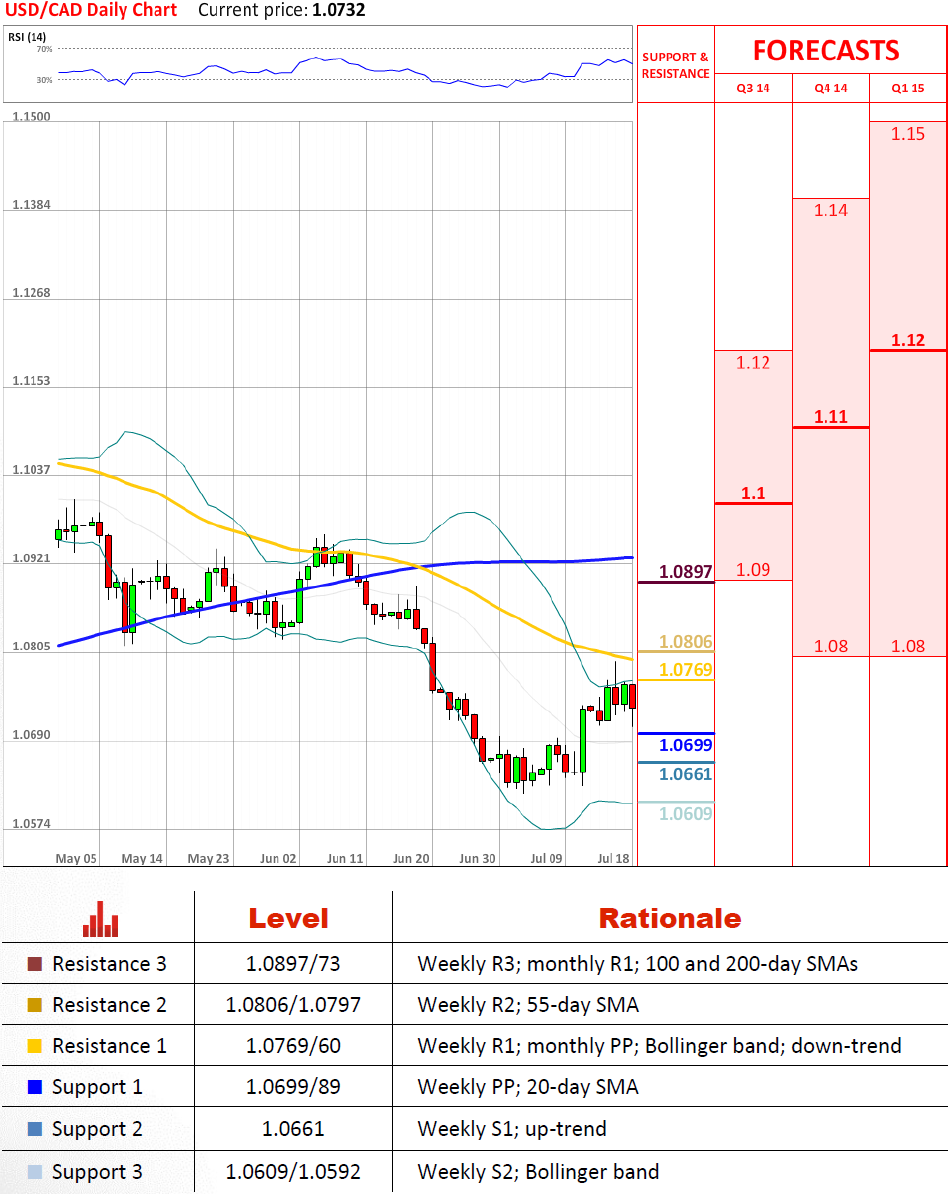Click the Jul 18 date axis label
This screenshot has width=950, height=1194.
[x=614, y=859]
